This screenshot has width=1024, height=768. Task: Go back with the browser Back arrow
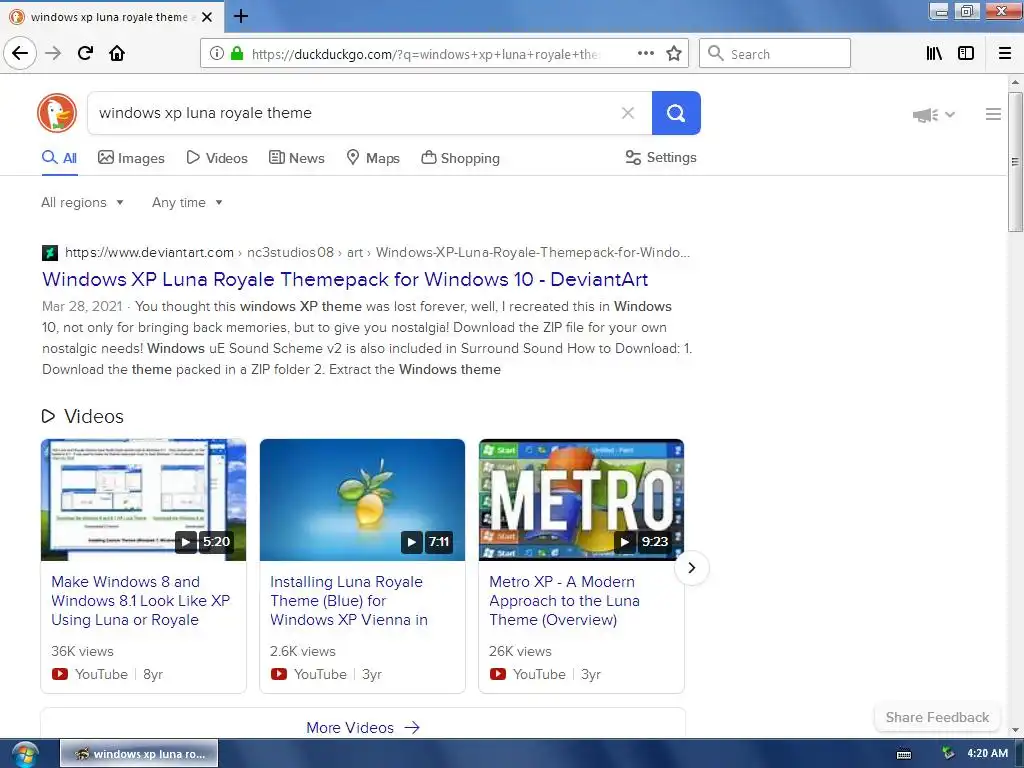tap(20, 53)
